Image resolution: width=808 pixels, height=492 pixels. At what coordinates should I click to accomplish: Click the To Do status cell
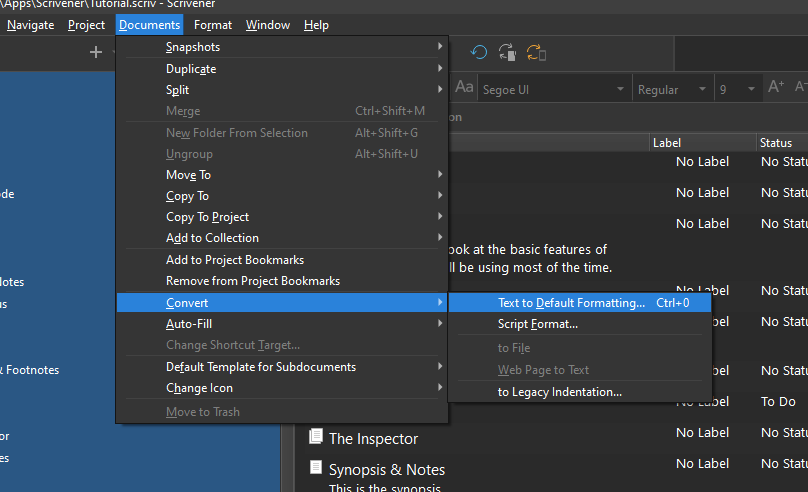click(778, 401)
